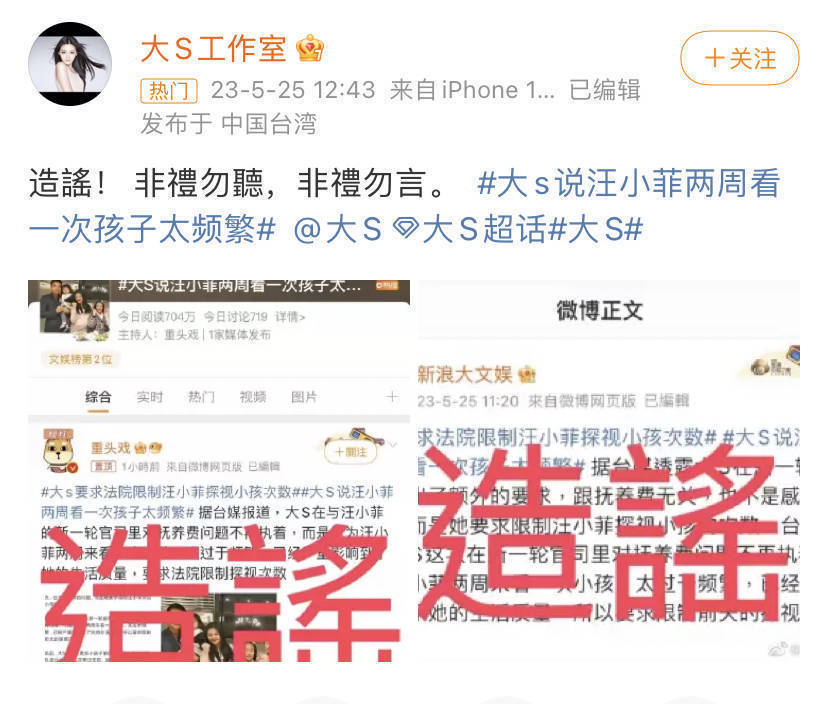Click the plus icon beside 图片 tab
Screen dimensions: 828x704
pyautogui.click(x=392, y=397)
